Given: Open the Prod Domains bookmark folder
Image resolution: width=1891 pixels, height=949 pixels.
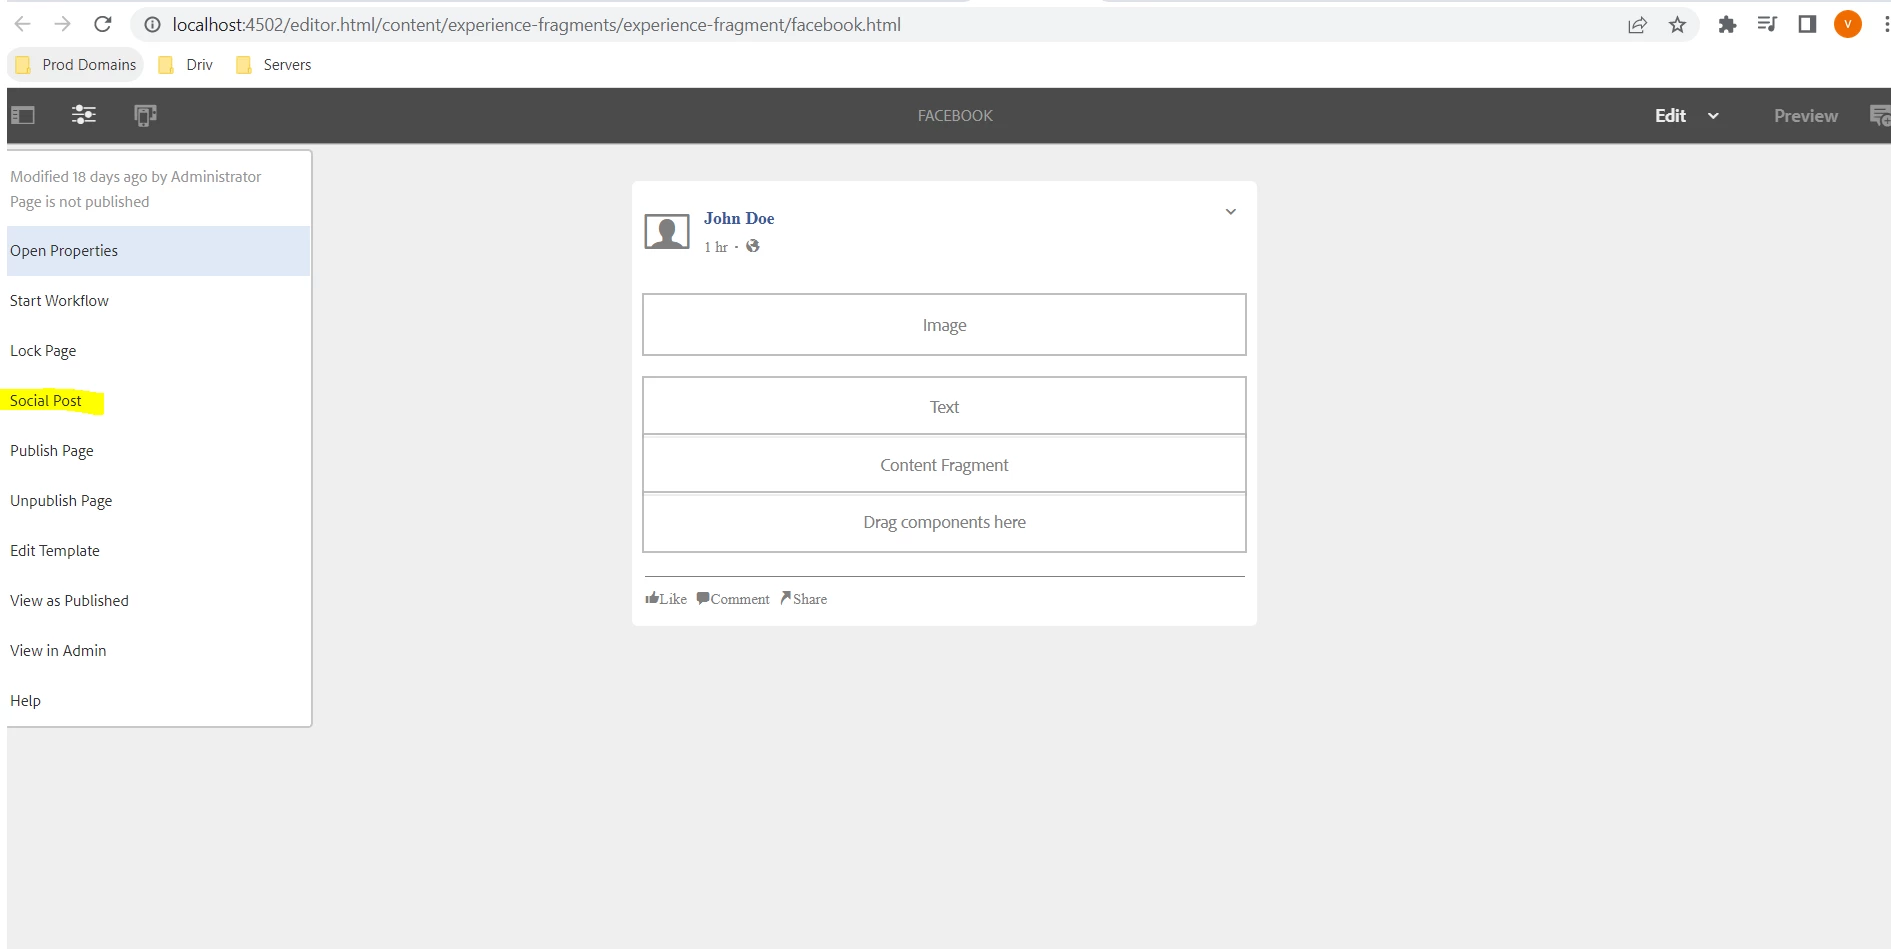Looking at the screenshot, I should [x=76, y=65].
